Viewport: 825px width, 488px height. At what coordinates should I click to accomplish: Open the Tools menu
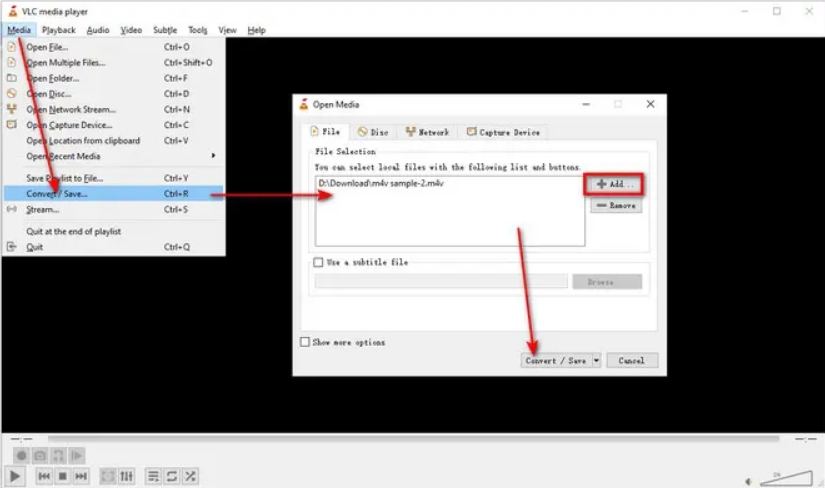pyautogui.click(x=197, y=30)
